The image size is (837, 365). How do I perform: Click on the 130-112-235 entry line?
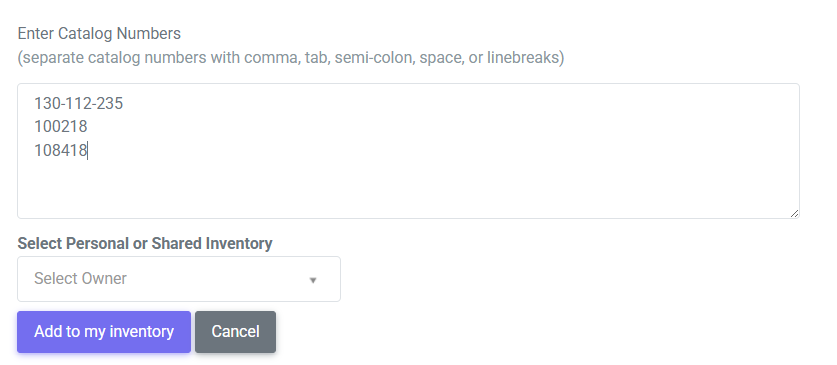coord(78,104)
